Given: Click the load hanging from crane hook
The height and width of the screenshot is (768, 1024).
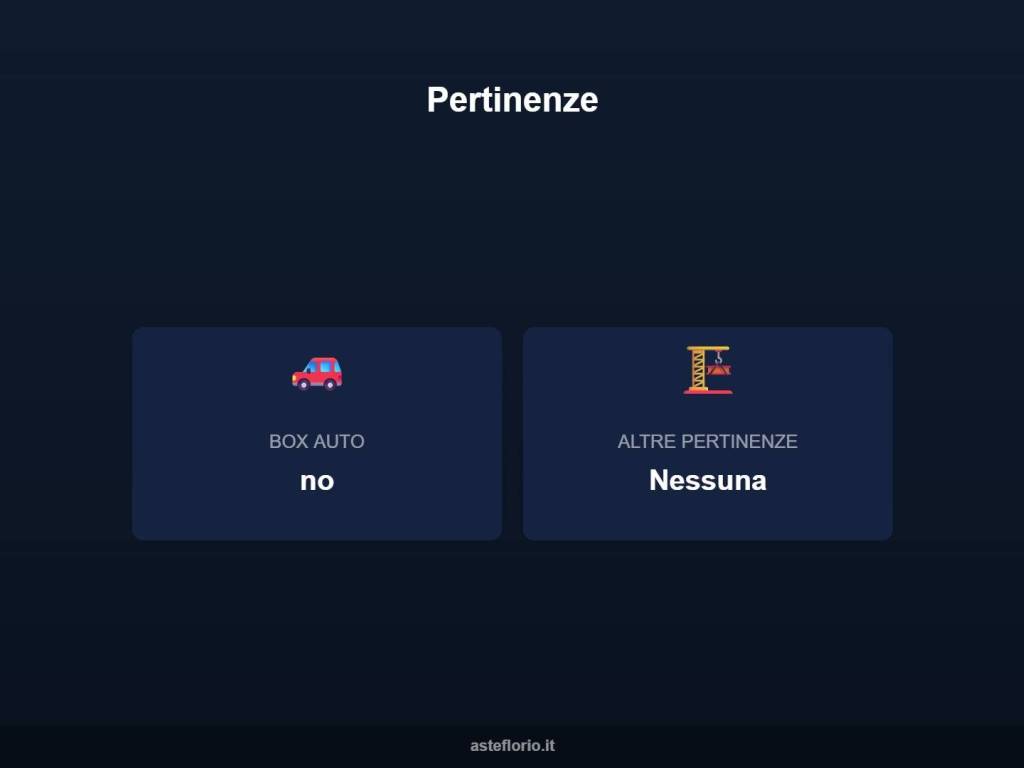Looking at the screenshot, I should 719,370.
